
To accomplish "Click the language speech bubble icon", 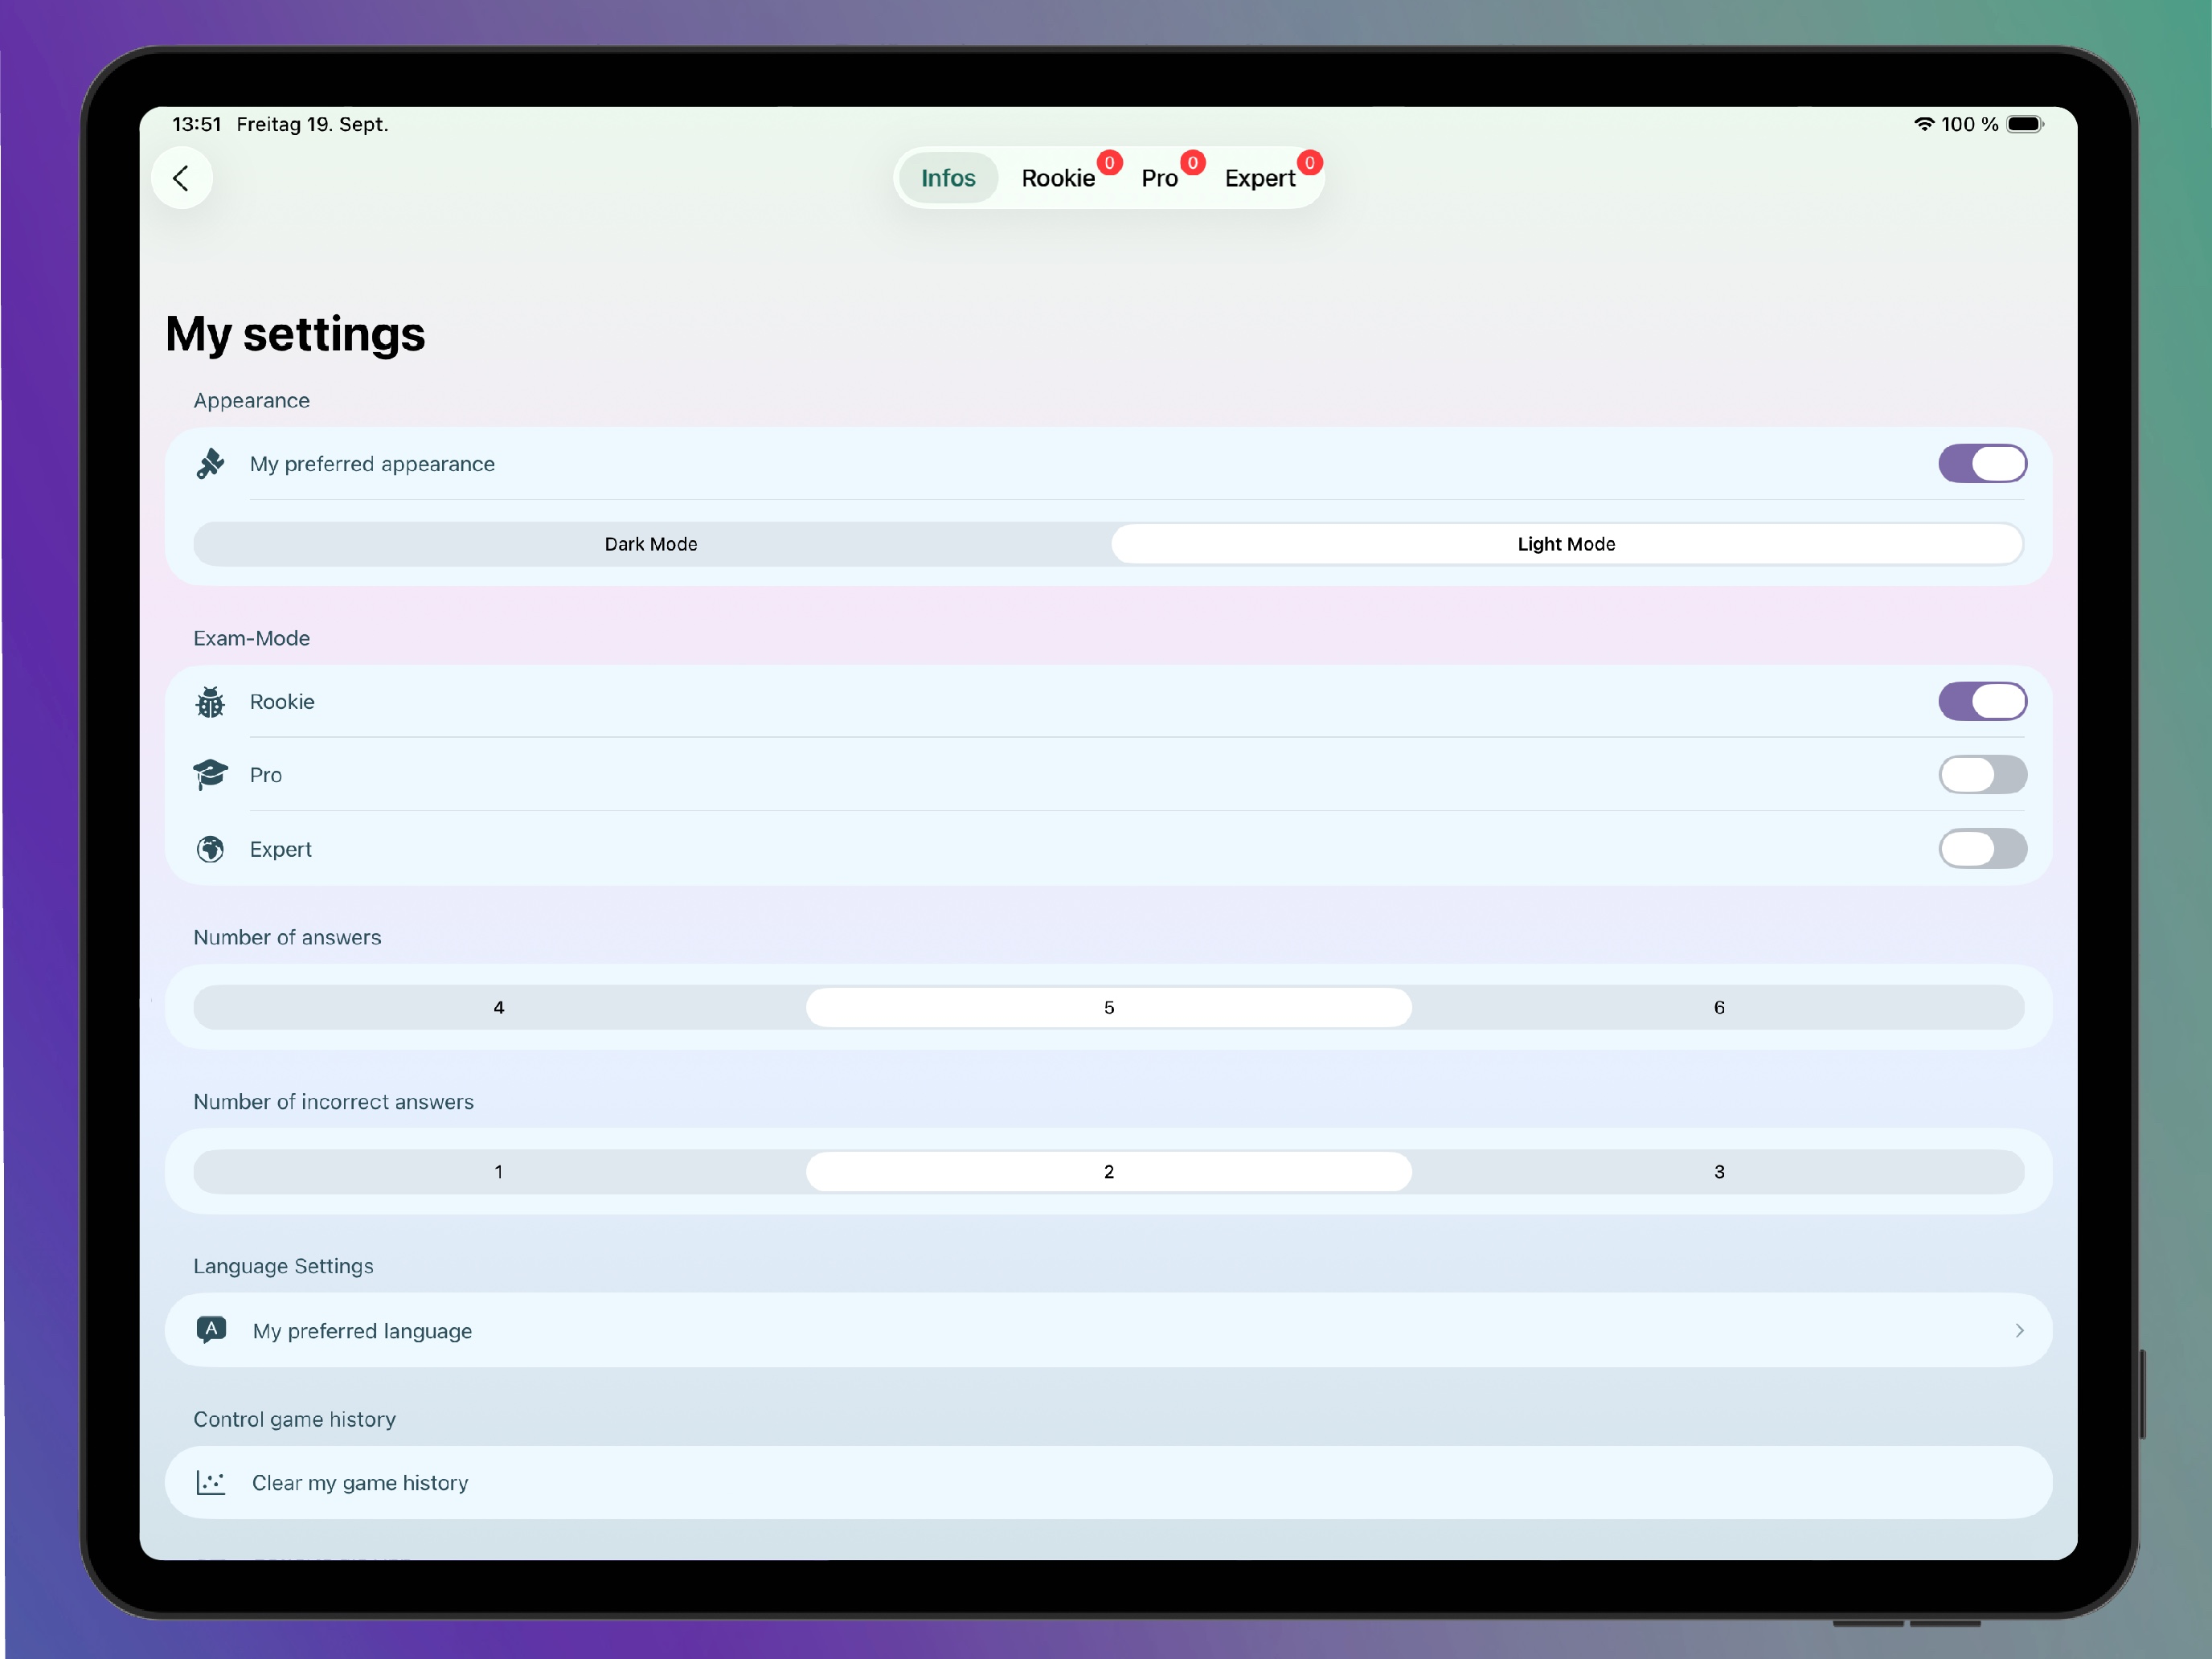I will point(211,1330).
